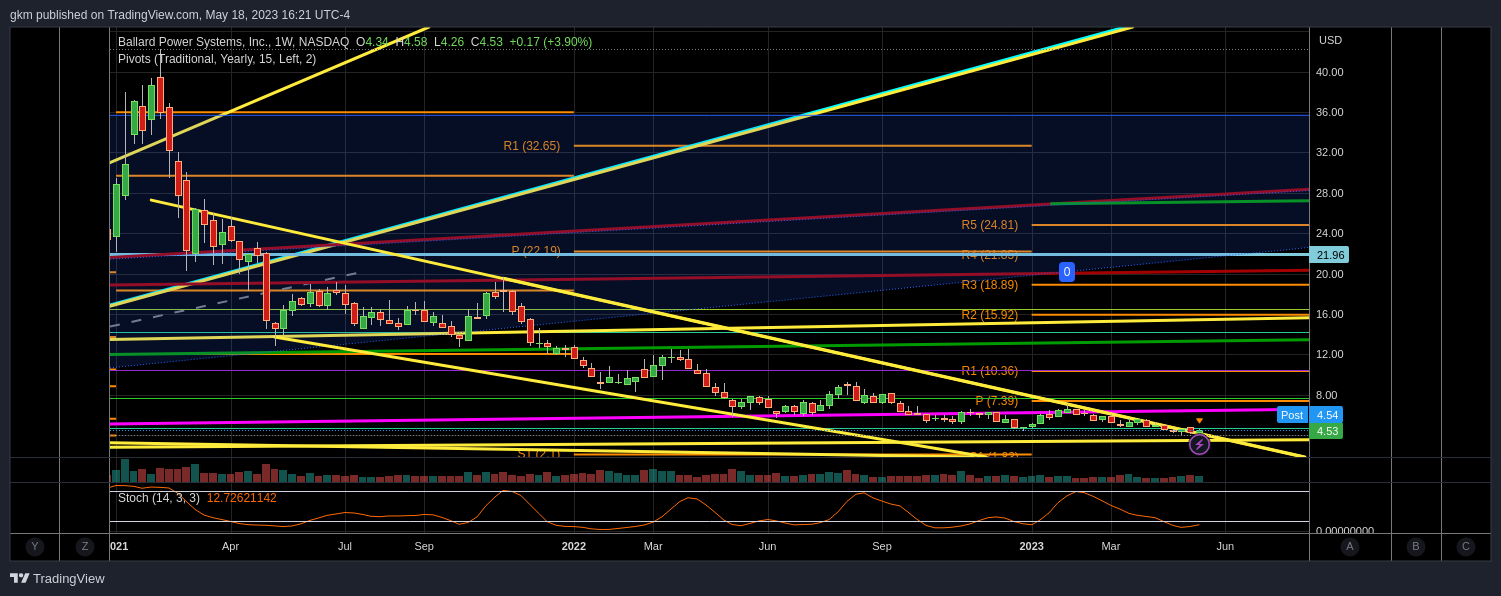Click the 12.00 price axis label

1330,354
